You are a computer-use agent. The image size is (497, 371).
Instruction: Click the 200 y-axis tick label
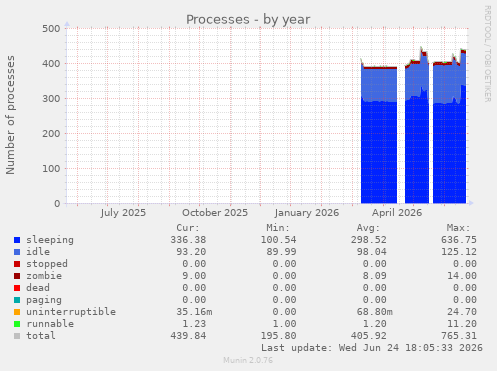[x=51, y=134]
